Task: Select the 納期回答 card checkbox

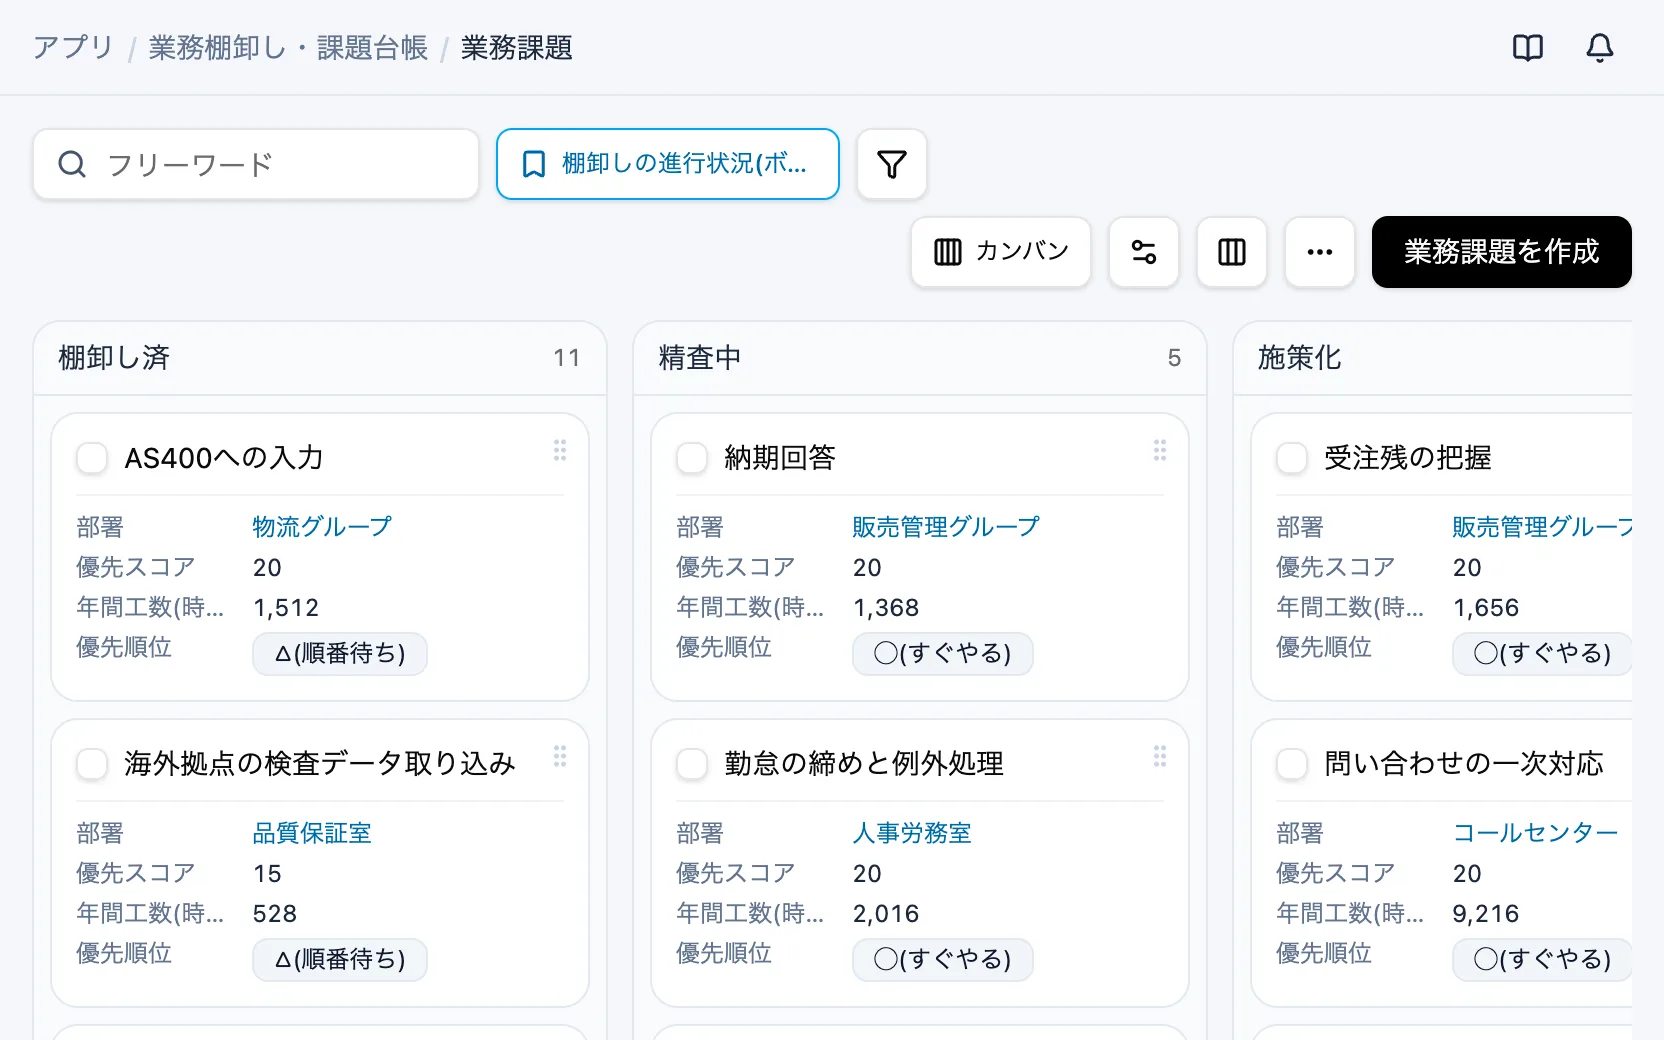Action: [x=692, y=458]
